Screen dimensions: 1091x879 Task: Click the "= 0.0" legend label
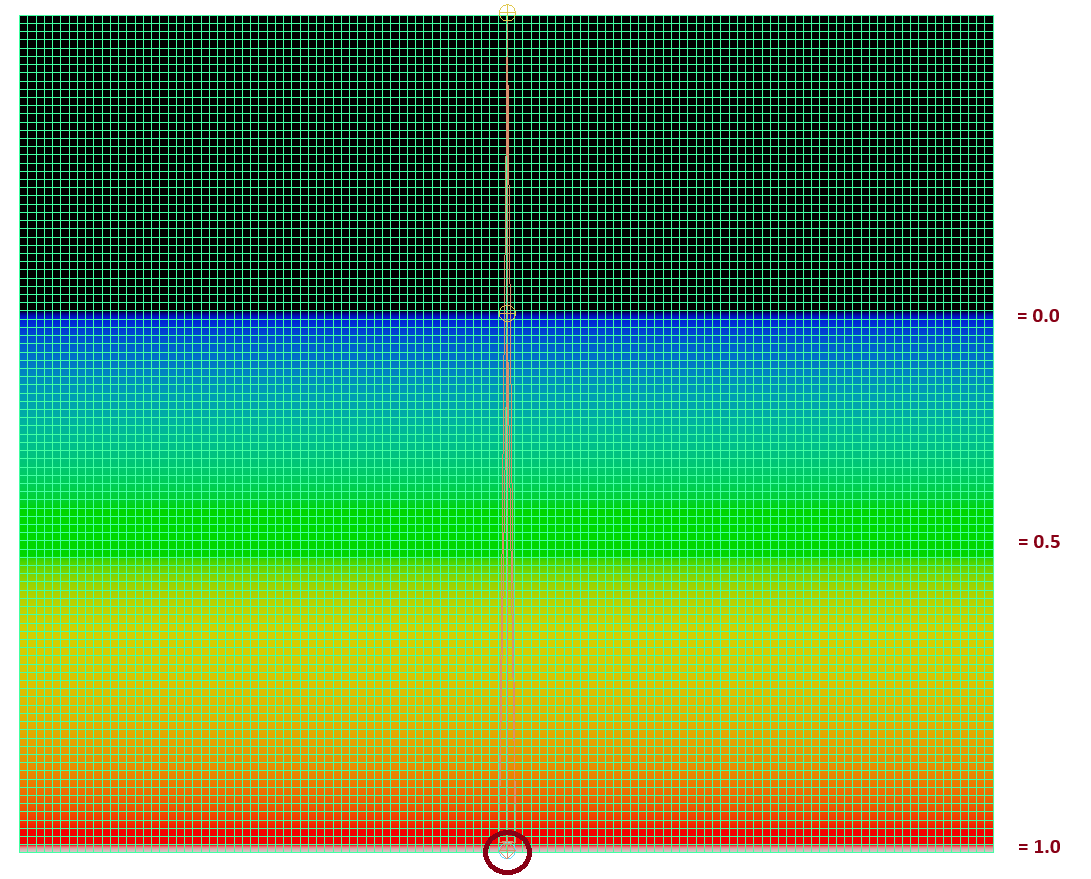click(x=1038, y=316)
